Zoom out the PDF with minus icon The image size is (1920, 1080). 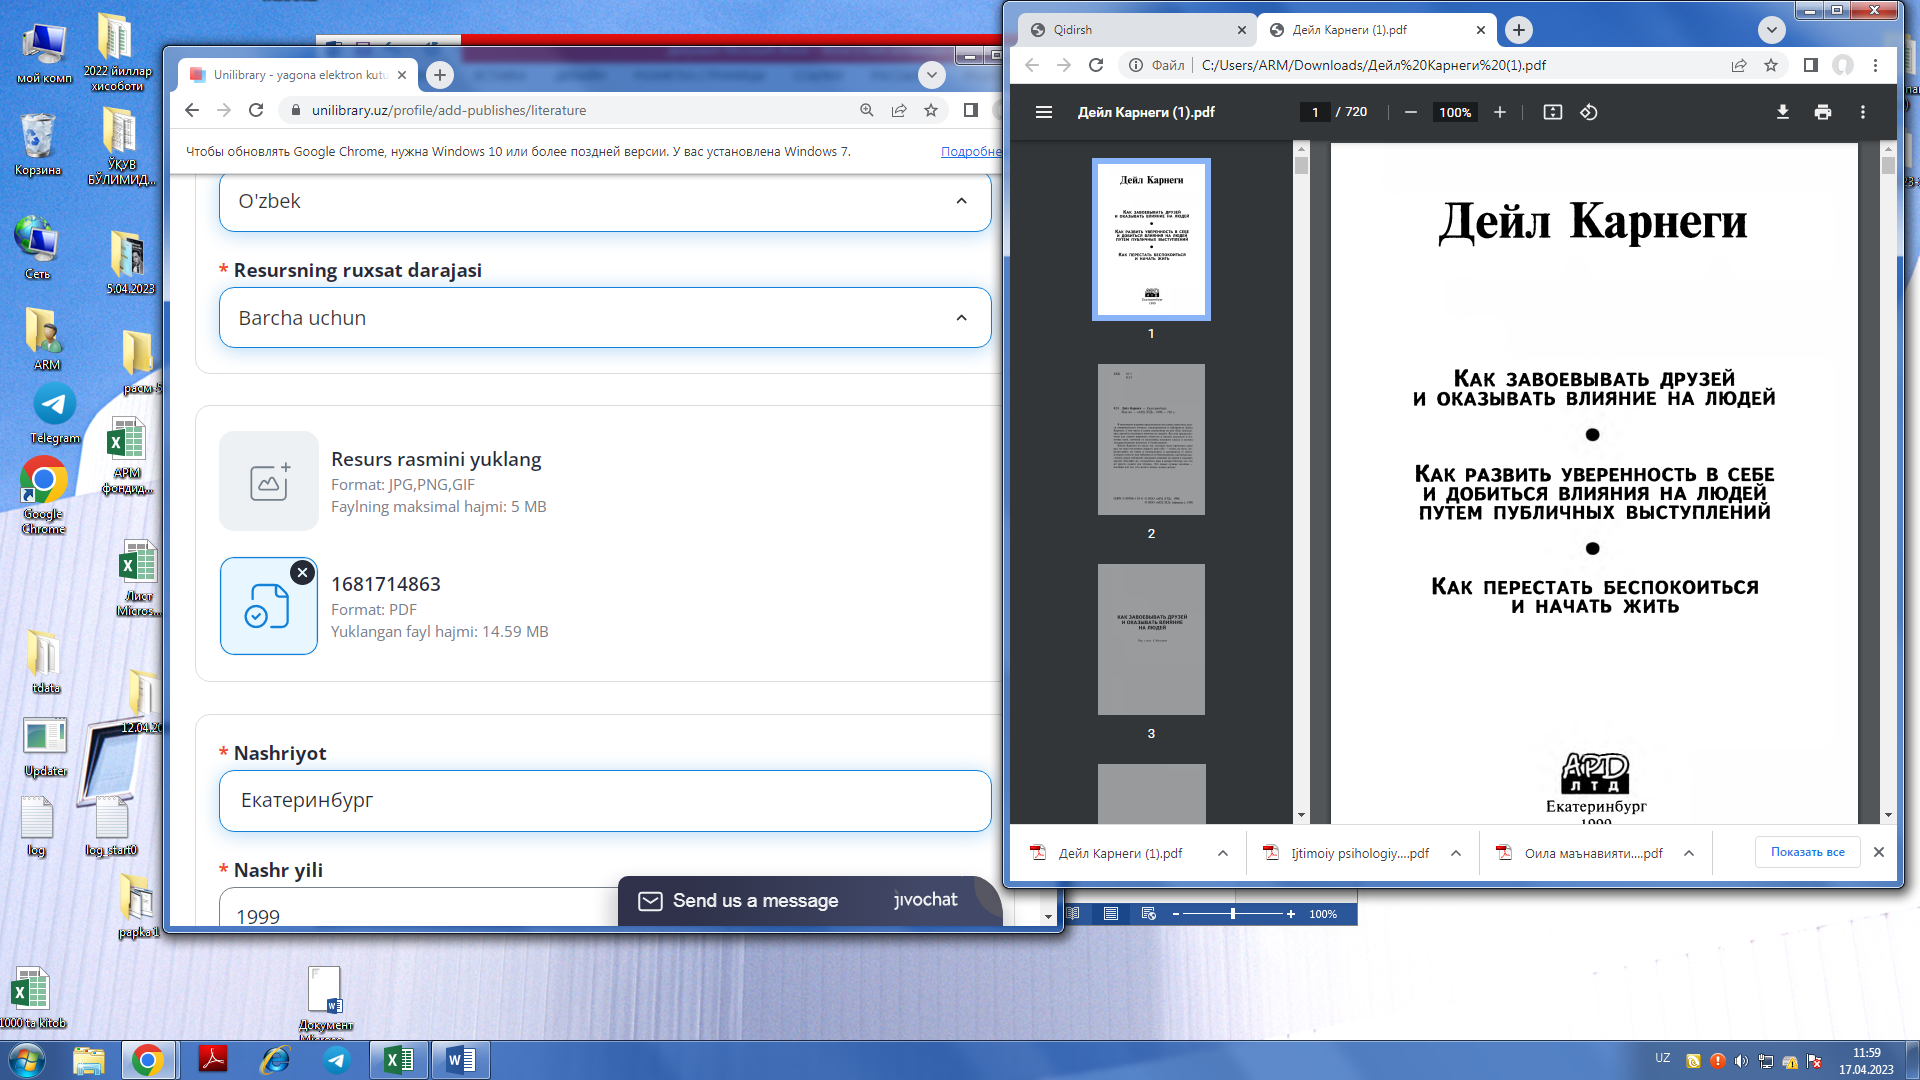point(1410,112)
